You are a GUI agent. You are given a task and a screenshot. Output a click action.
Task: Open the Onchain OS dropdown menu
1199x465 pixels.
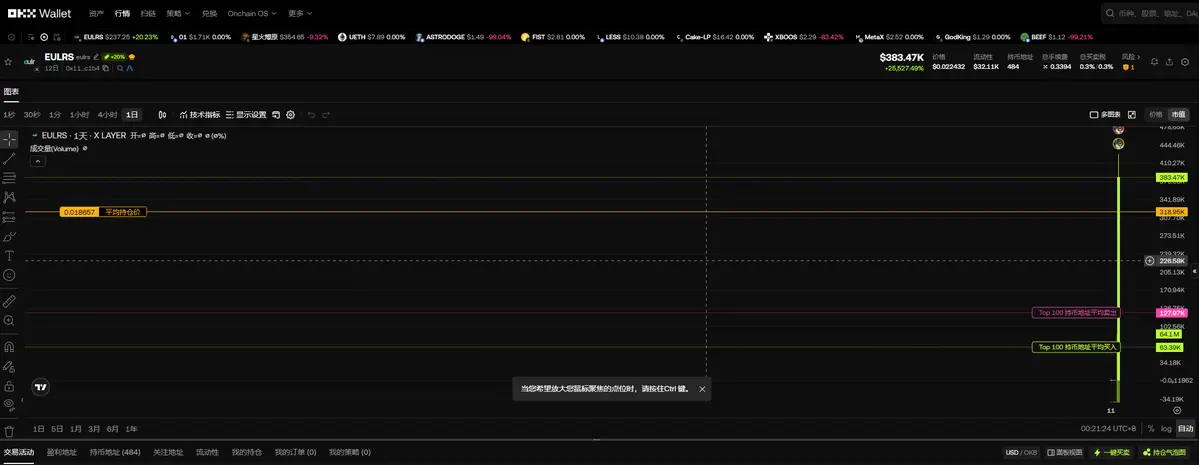point(253,13)
